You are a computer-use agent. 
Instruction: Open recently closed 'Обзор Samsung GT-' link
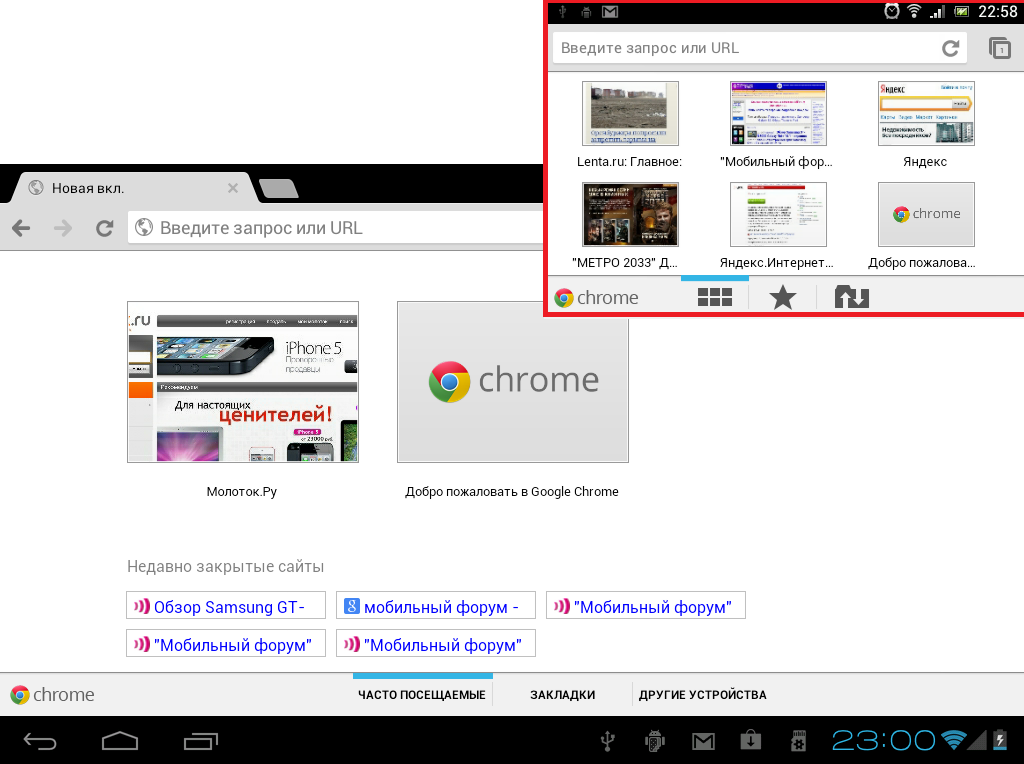[x=226, y=607]
